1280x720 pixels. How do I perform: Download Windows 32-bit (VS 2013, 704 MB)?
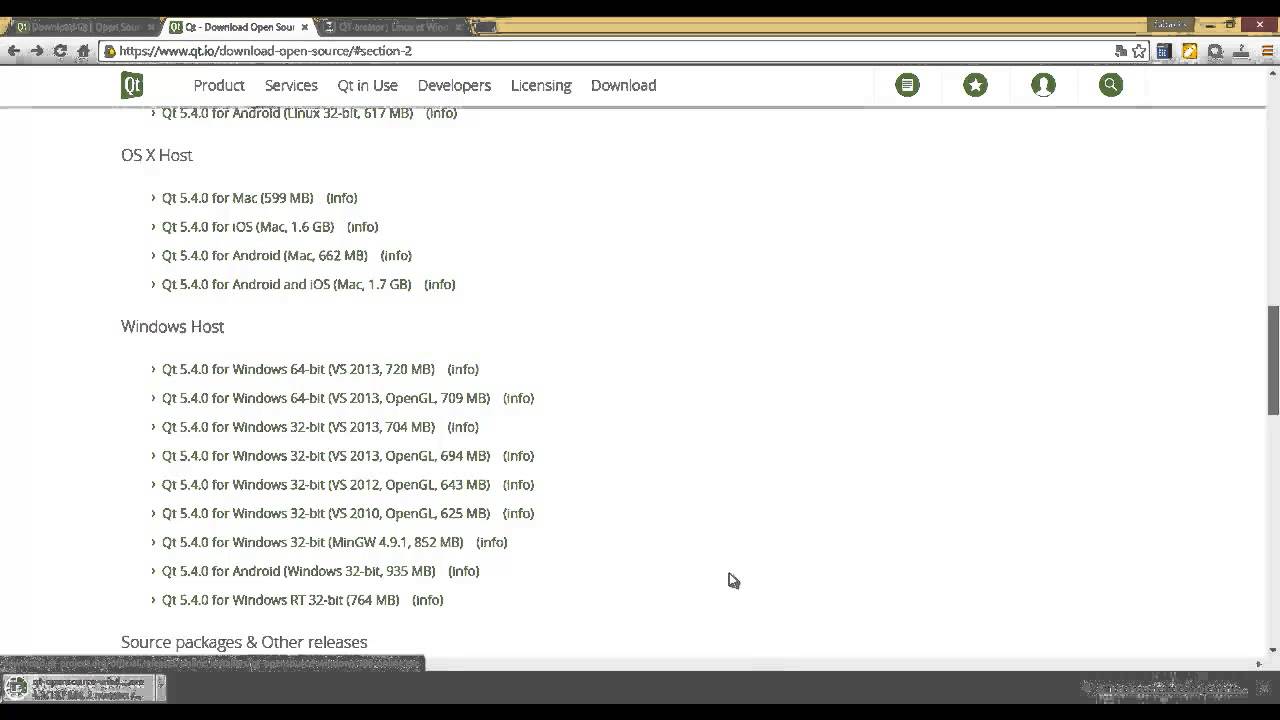click(298, 428)
